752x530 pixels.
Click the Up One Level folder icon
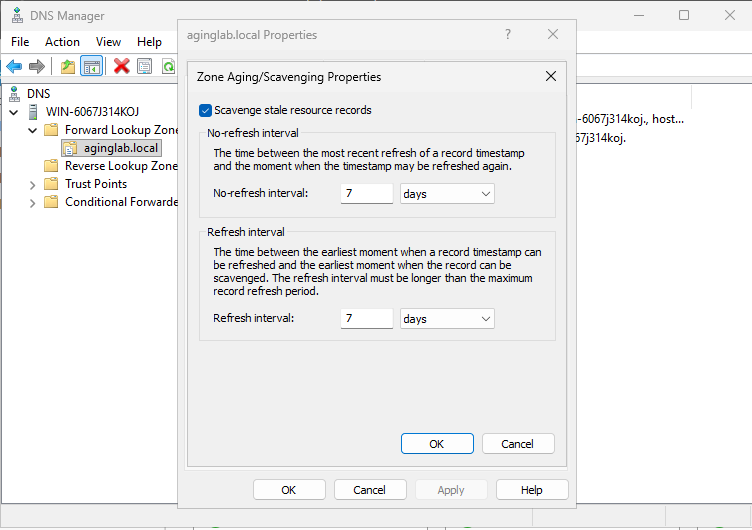click(68, 66)
